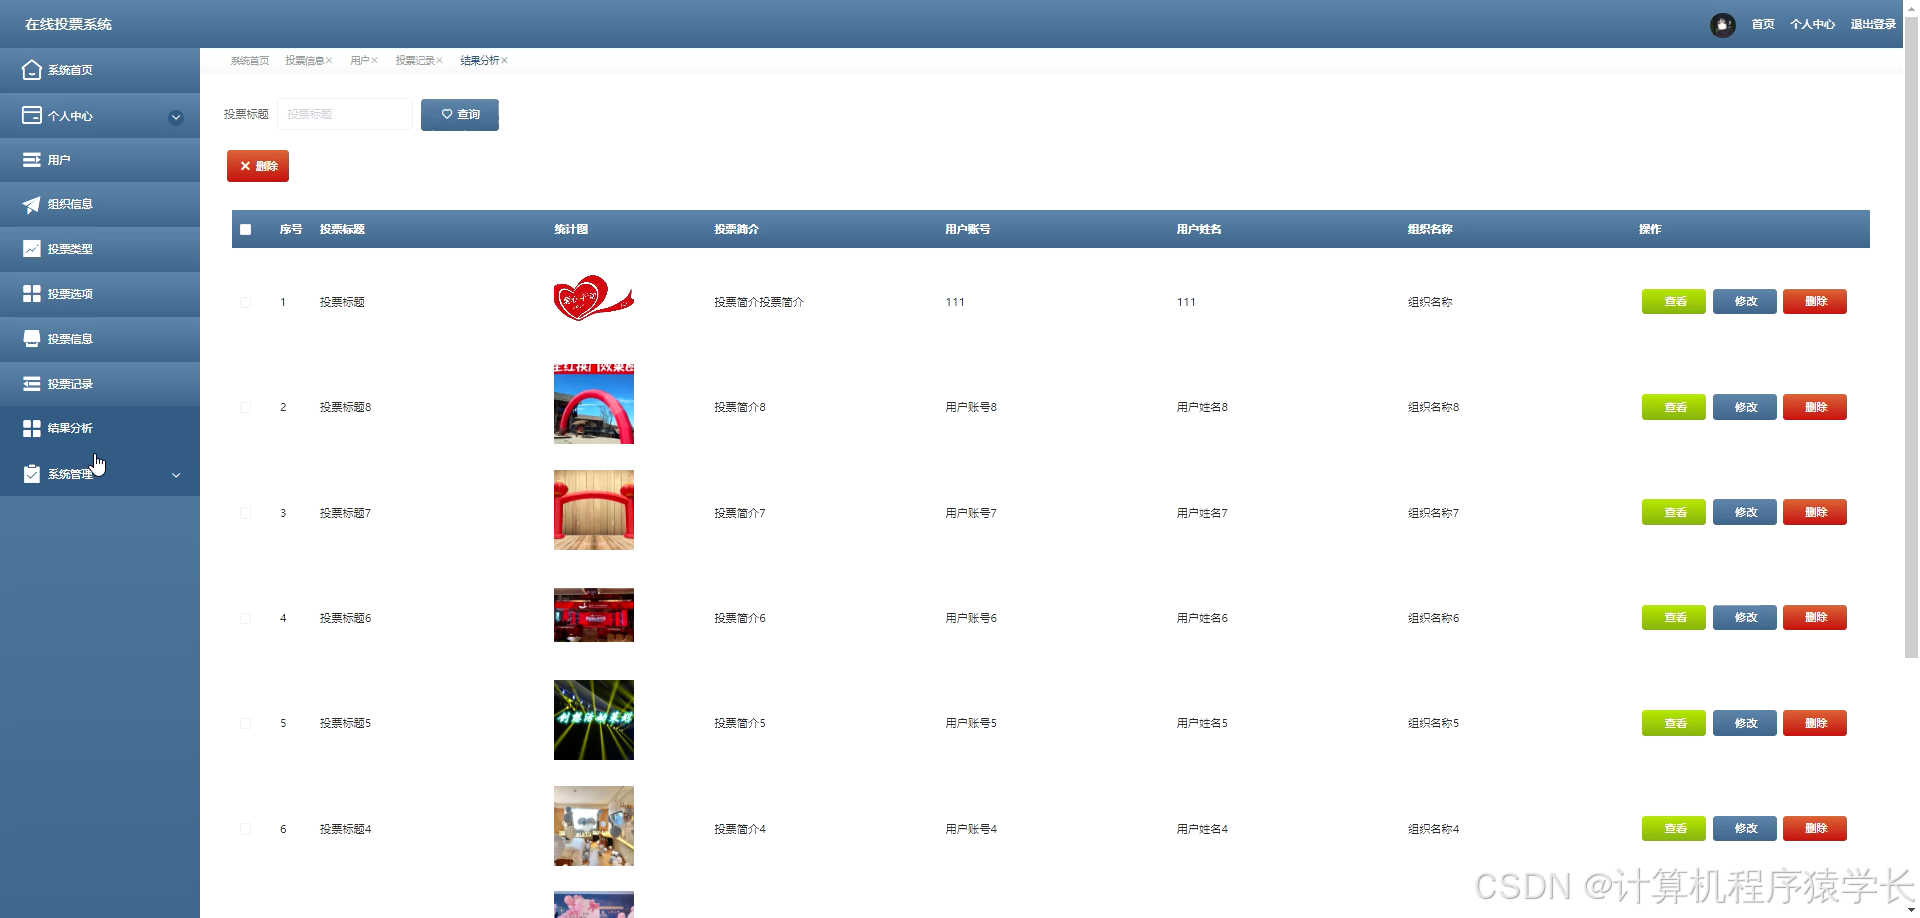Click the list icon beside 用户
1920x918 pixels.
point(32,160)
